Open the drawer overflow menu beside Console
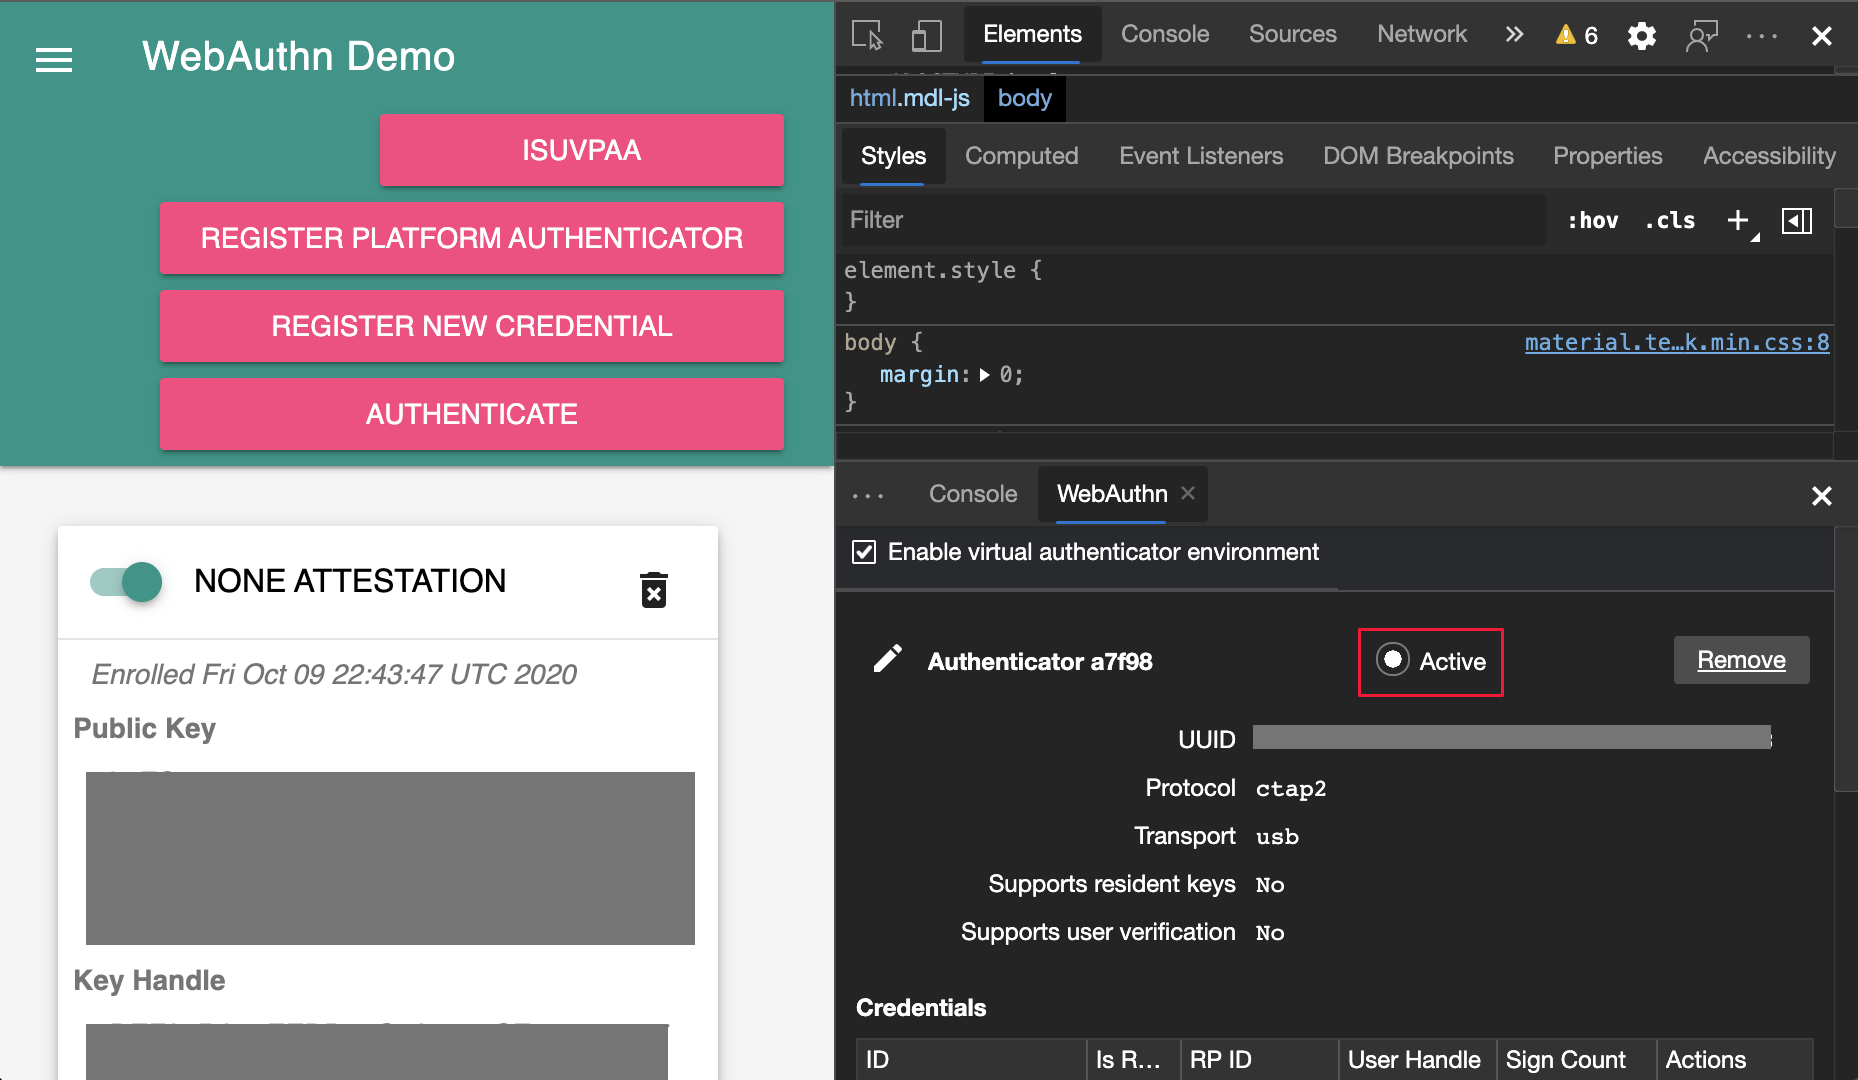 [867, 494]
